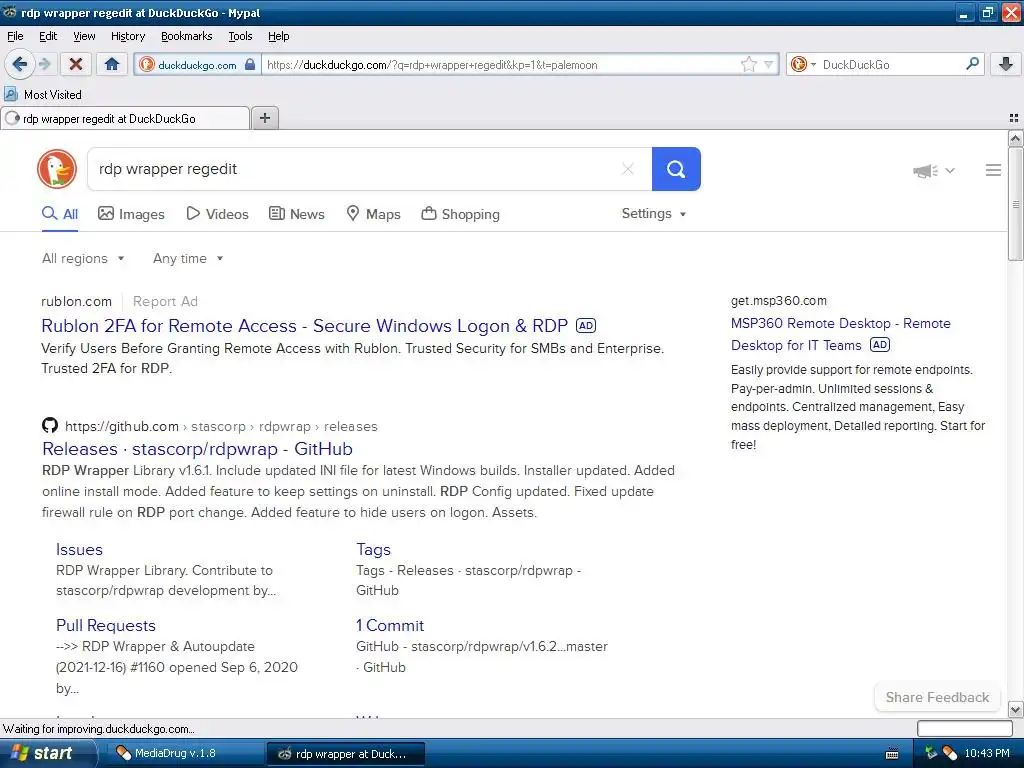Bookmark this page with the star icon
Image resolution: width=1024 pixels, height=768 pixels.
[x=748, y=64]
